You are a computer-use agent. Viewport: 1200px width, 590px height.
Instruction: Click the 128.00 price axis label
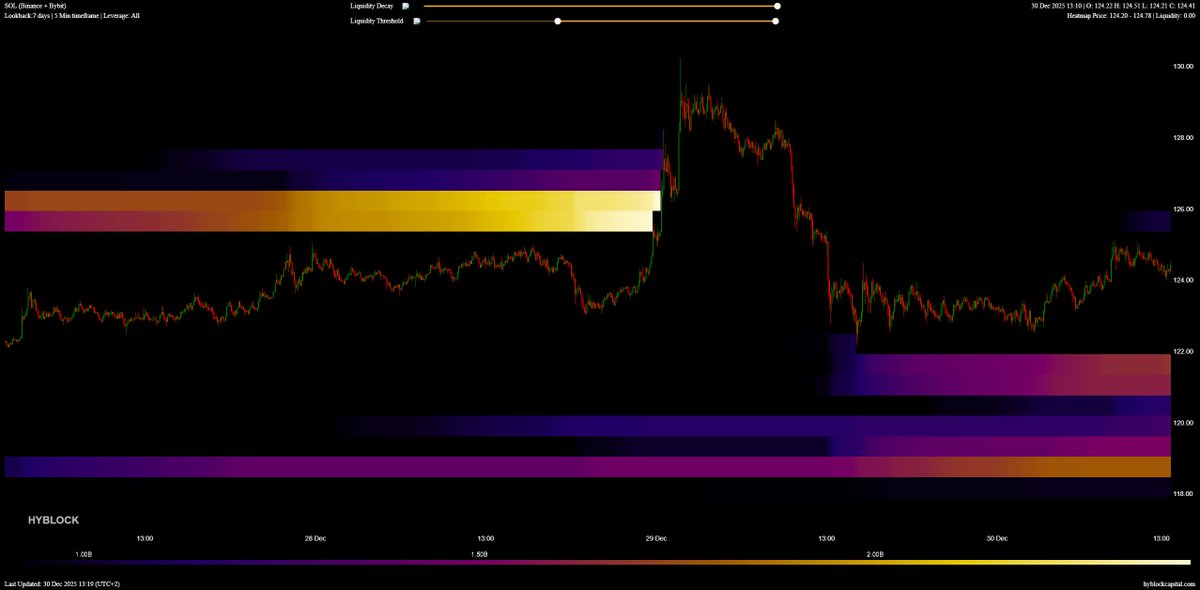tap(1182, 138)
